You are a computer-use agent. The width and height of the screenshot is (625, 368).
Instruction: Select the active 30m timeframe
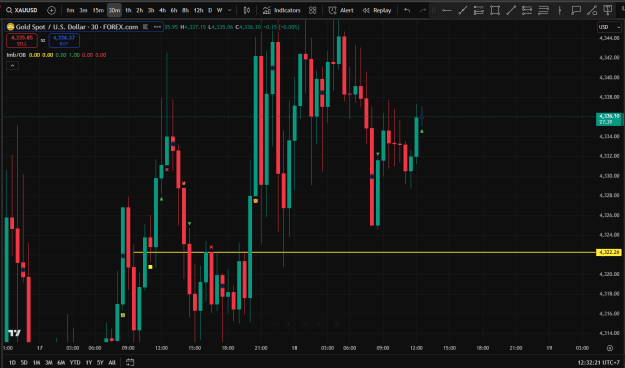tap(114, 10)
